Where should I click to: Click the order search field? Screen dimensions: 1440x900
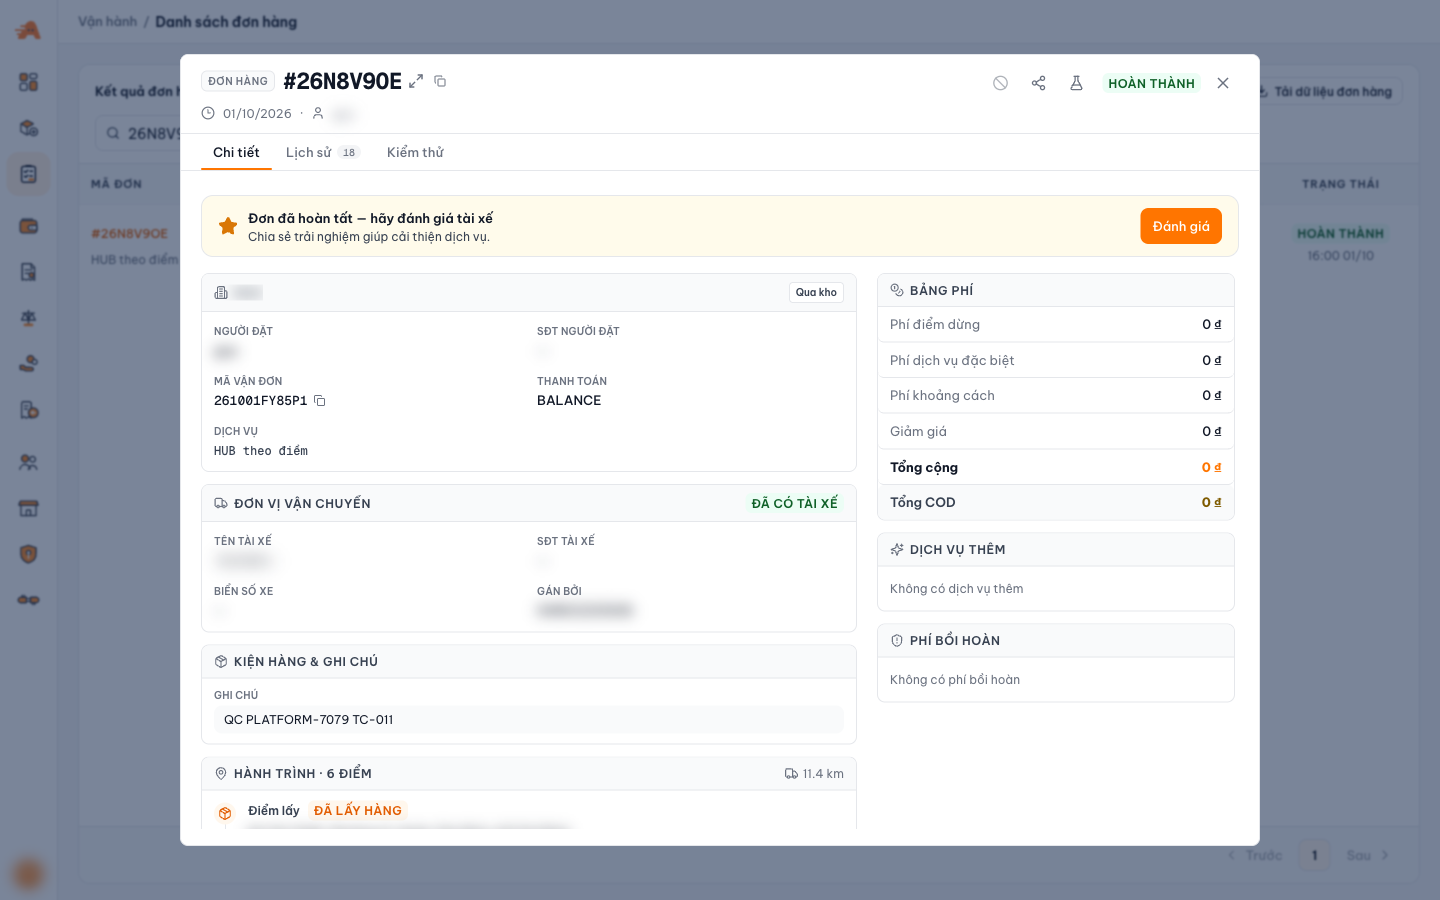coord(140,133)
